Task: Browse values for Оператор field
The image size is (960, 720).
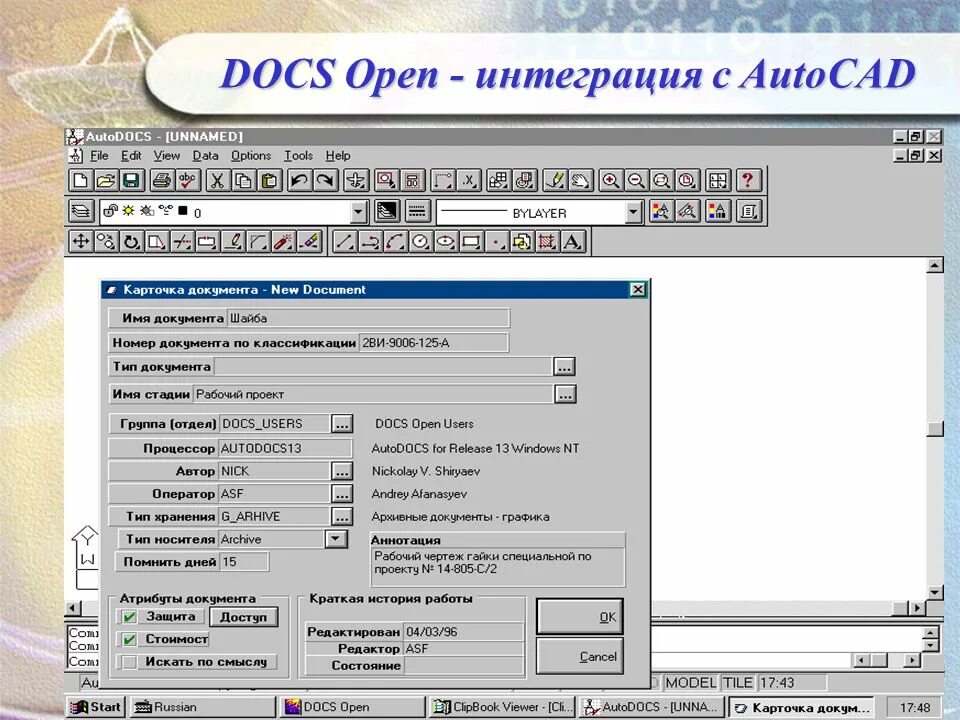Action: click(342, 493)
